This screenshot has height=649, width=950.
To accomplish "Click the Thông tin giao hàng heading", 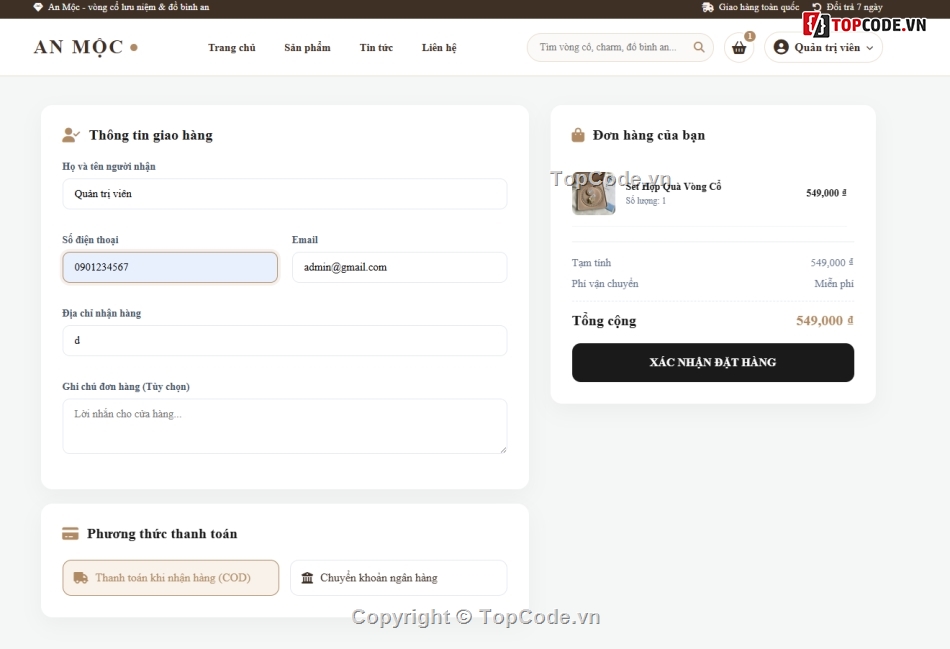I will (x=151, y=135).
